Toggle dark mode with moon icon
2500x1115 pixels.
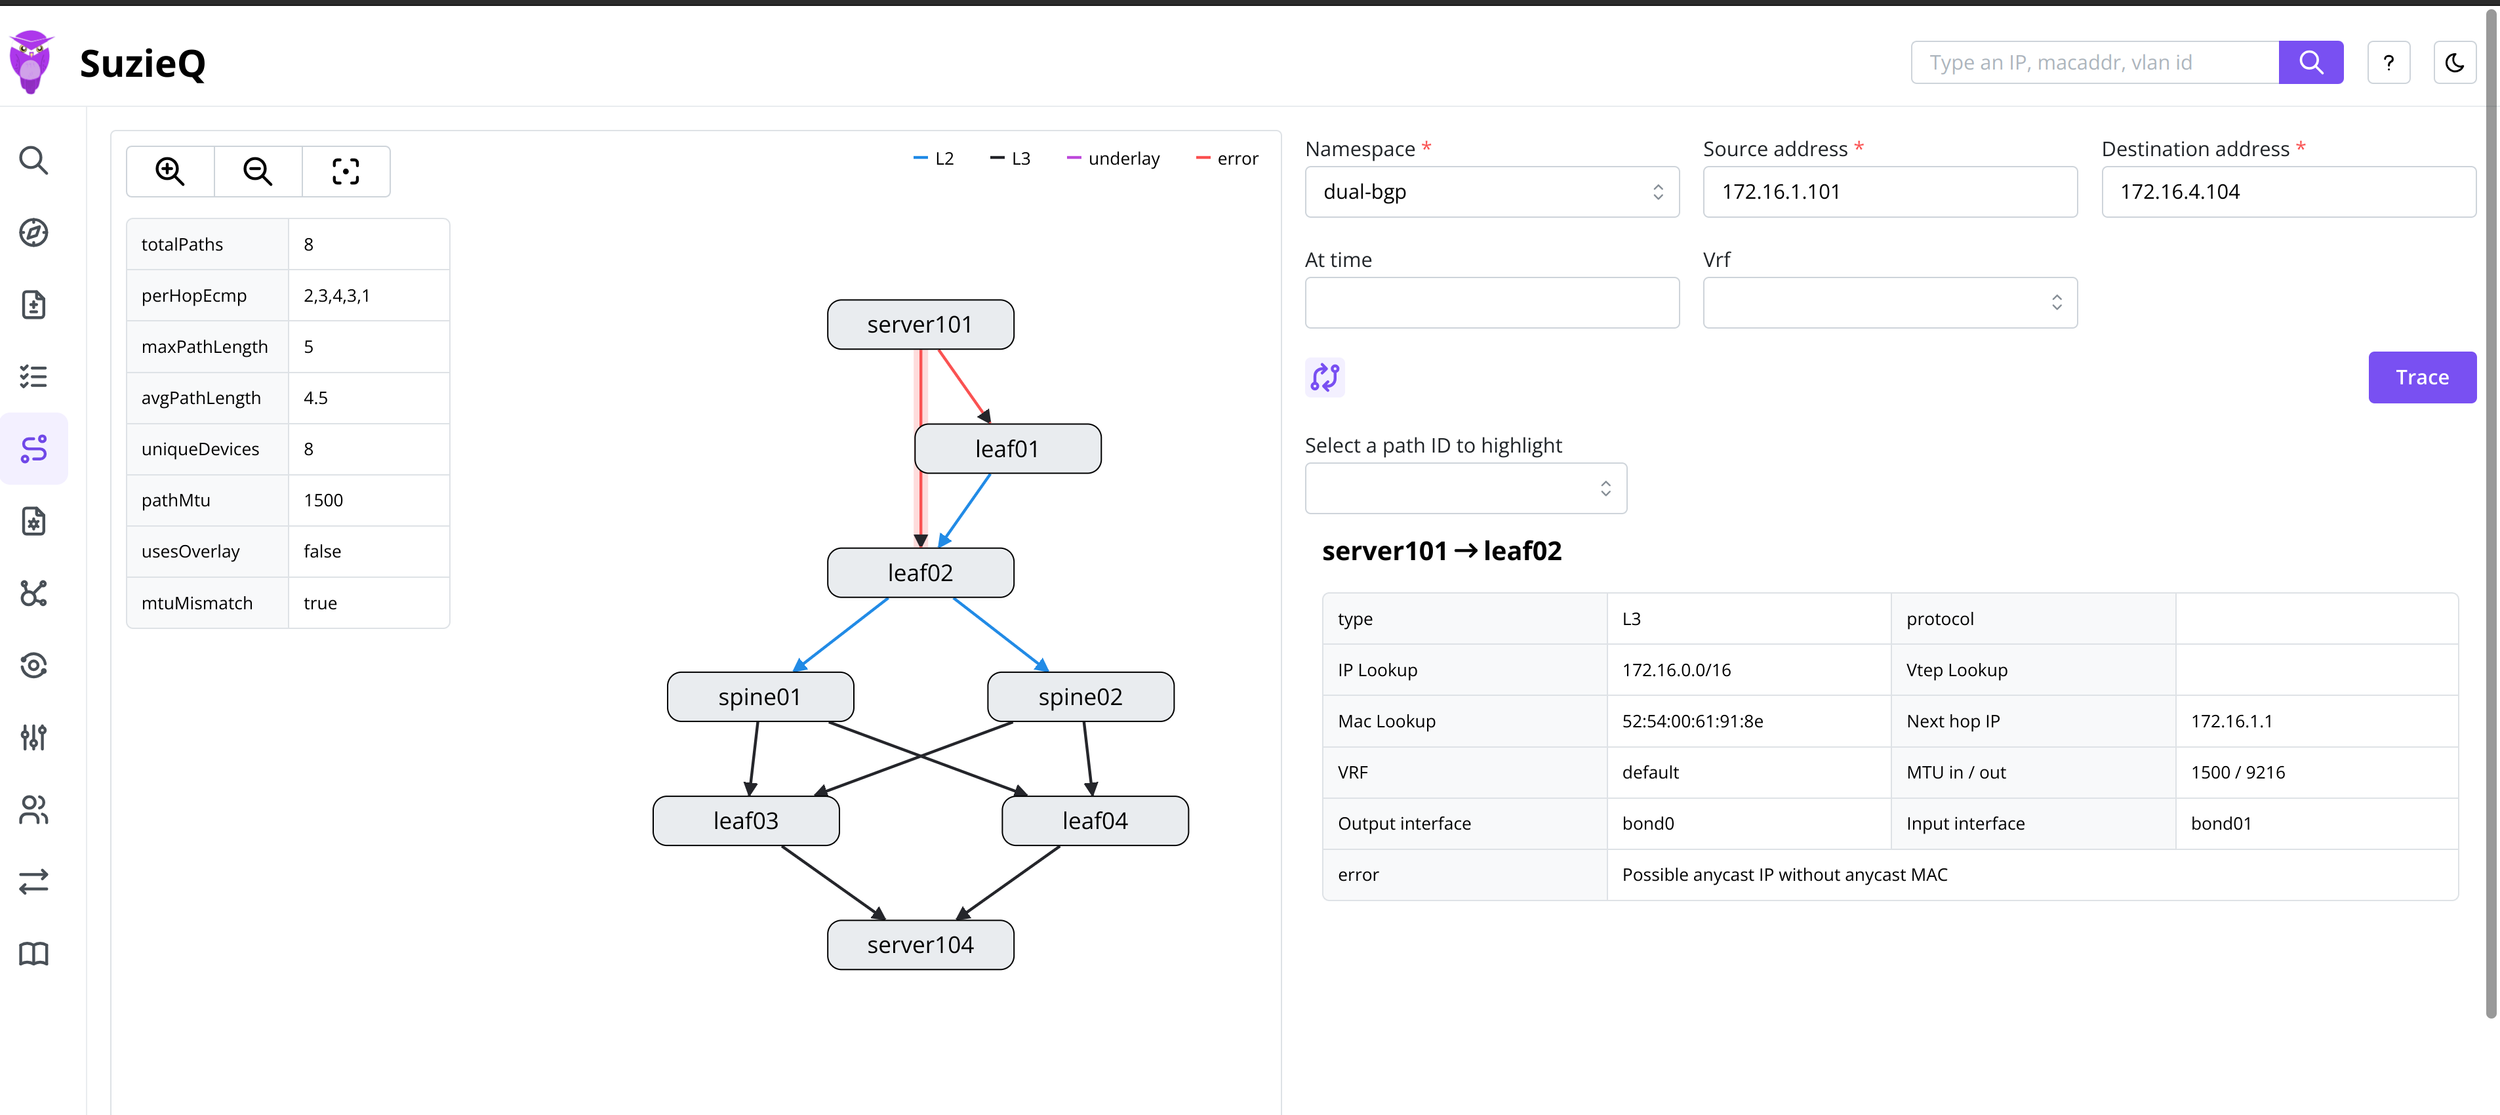[x=2454, y=63]
